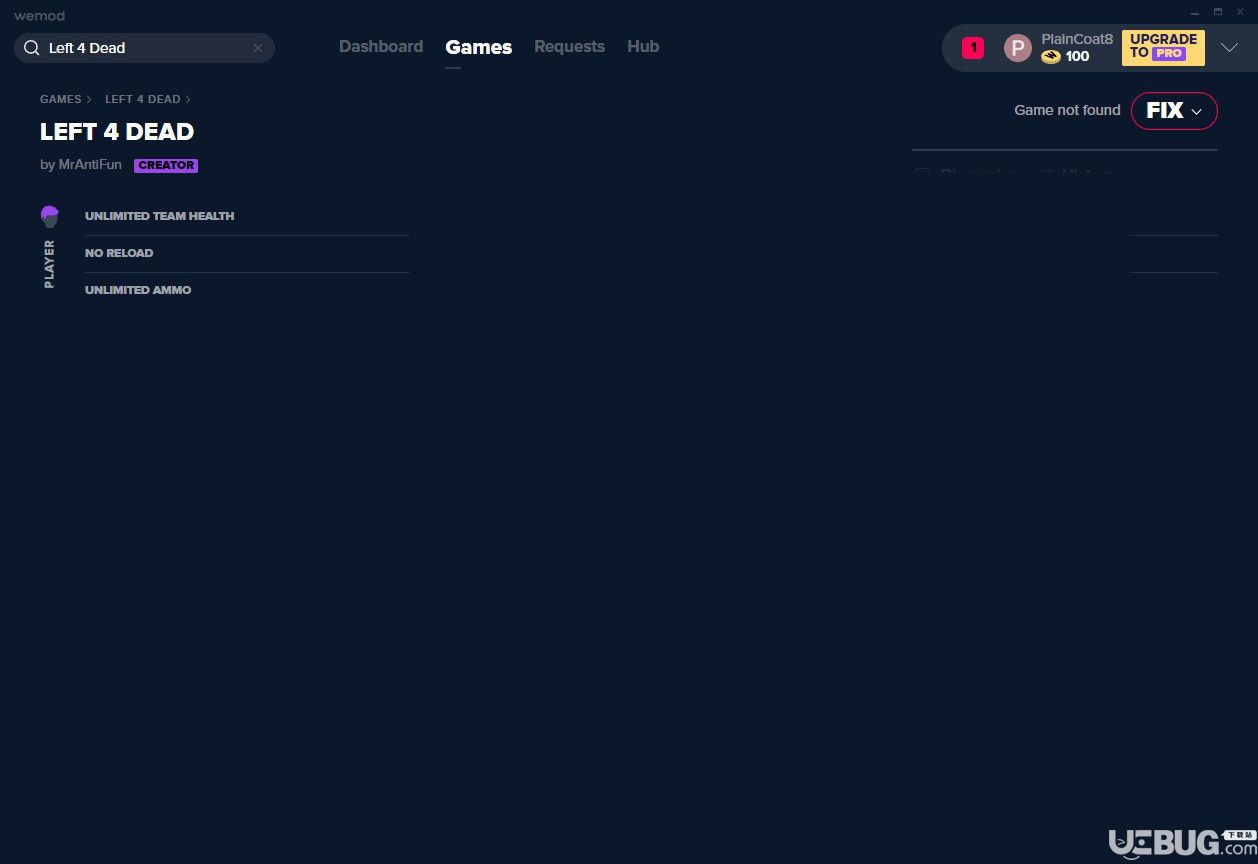Screen dimensions: 1258x864
Task: Click LEFT 4 DEAD breadcrumb
Action: [x=143, y=99]
